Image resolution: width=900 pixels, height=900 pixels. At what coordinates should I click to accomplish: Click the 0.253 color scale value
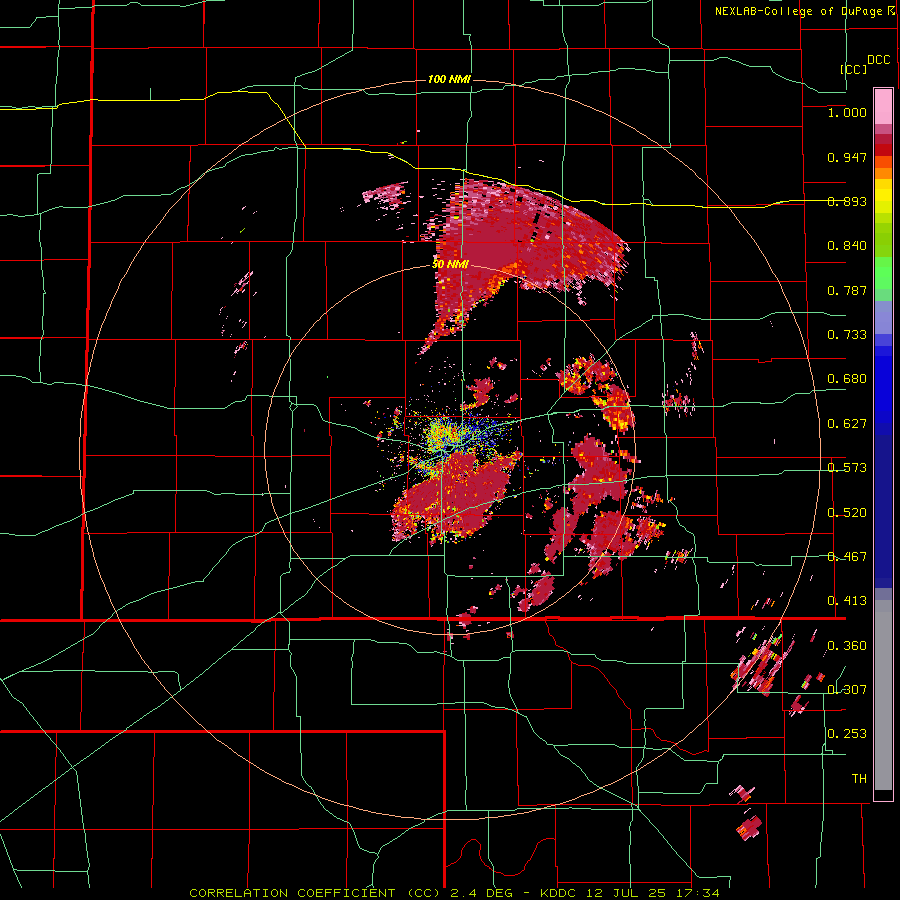tap(847, 734)
